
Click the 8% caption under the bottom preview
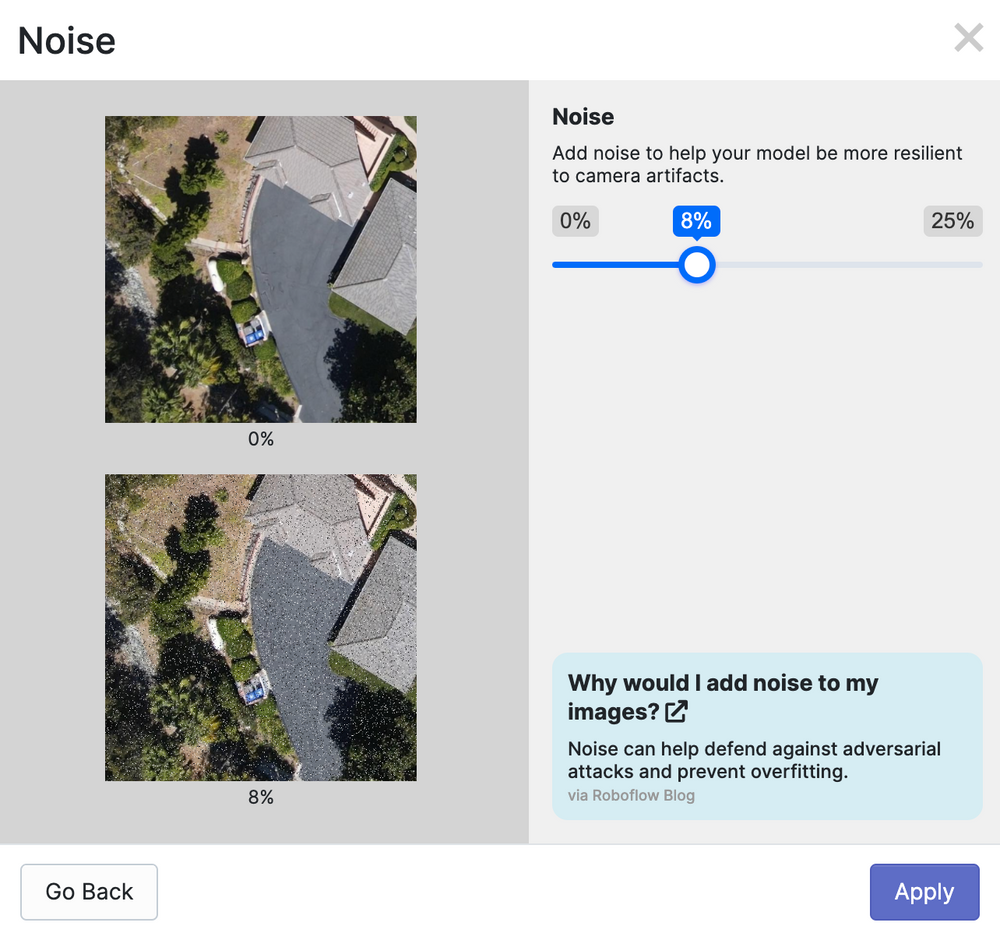coord(260,797)
